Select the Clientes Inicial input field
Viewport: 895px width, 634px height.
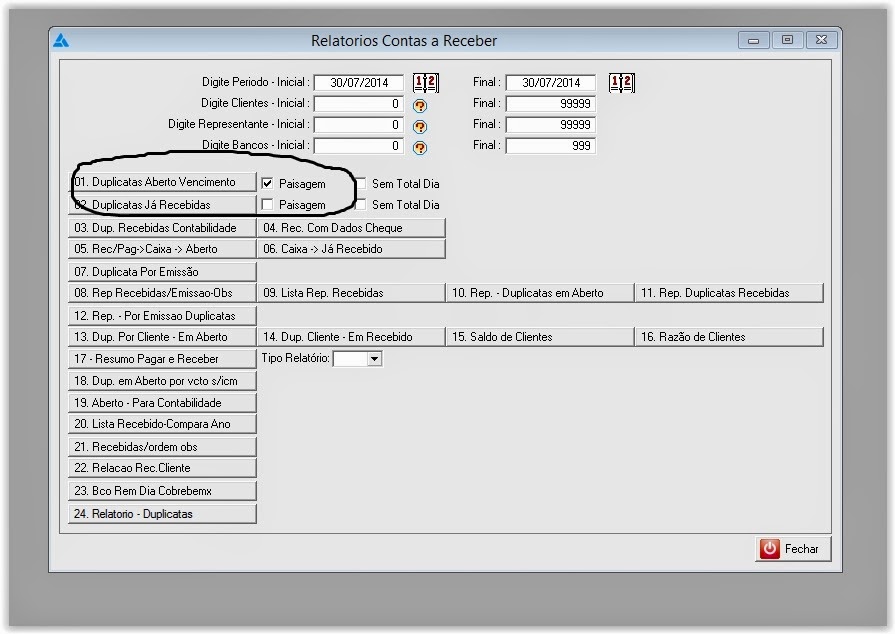pyautogui.click(x=358, y=104)
